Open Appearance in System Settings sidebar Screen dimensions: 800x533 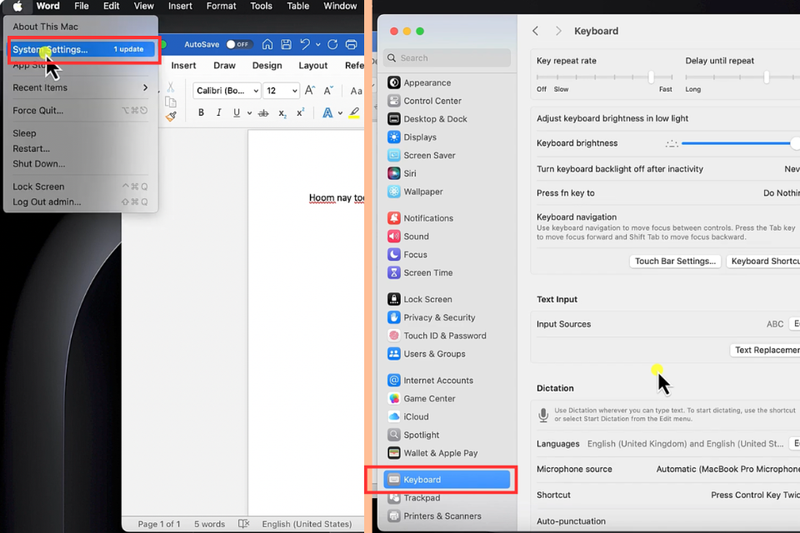[x=427, y=83]
